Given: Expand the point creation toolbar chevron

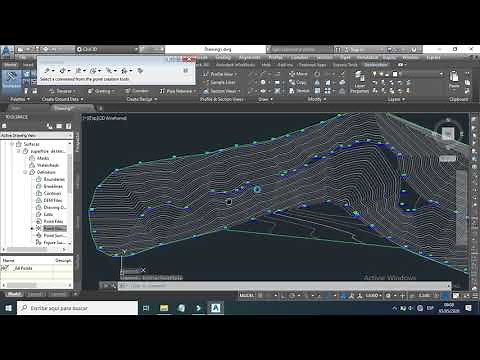Looking at the screenshot, I should [x=186, y=70].
